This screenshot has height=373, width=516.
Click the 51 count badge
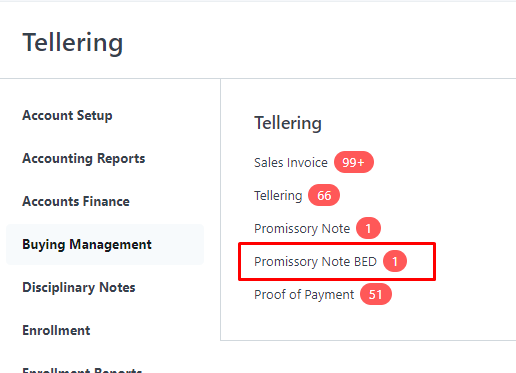(x=376, y=294)
